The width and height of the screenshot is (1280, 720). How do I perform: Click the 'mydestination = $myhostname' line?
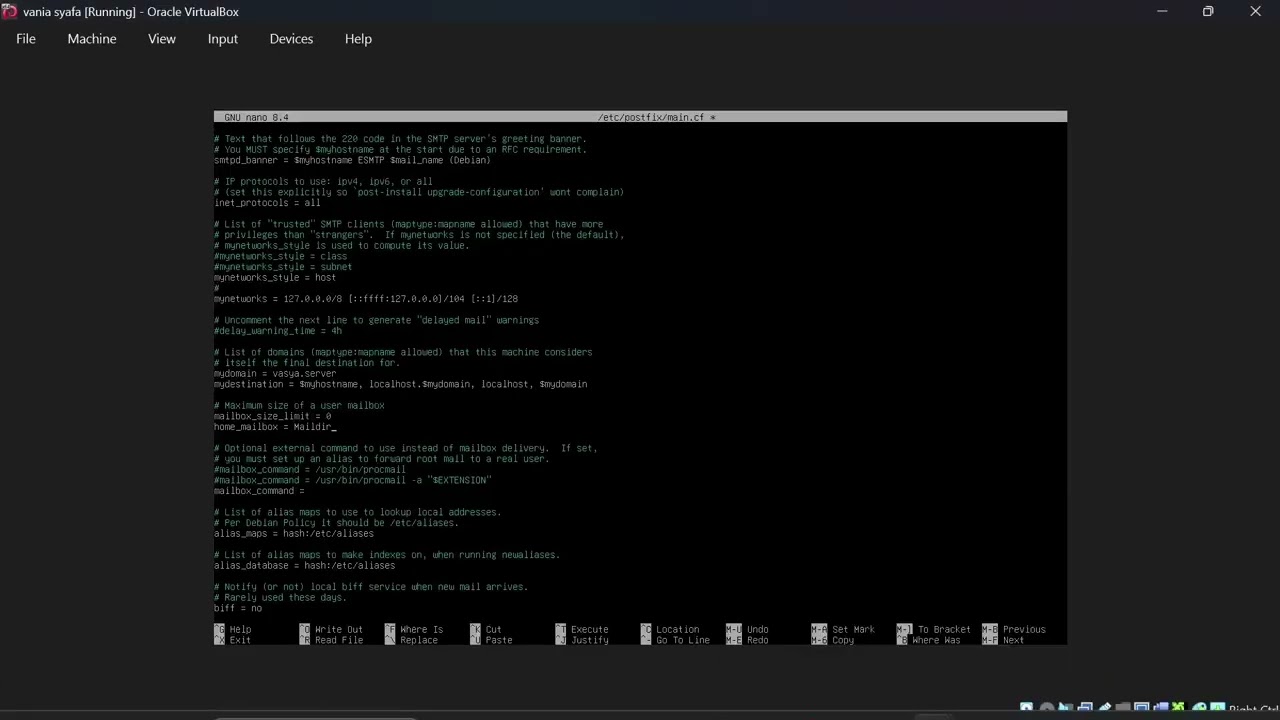pos(400,384)
